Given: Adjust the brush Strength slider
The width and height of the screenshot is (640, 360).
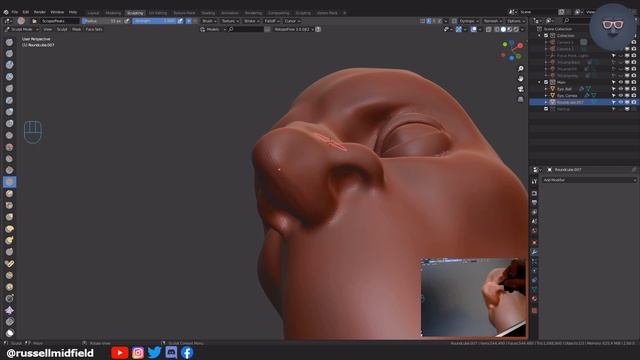Looking at the screenshot, I should coord(155,21).
